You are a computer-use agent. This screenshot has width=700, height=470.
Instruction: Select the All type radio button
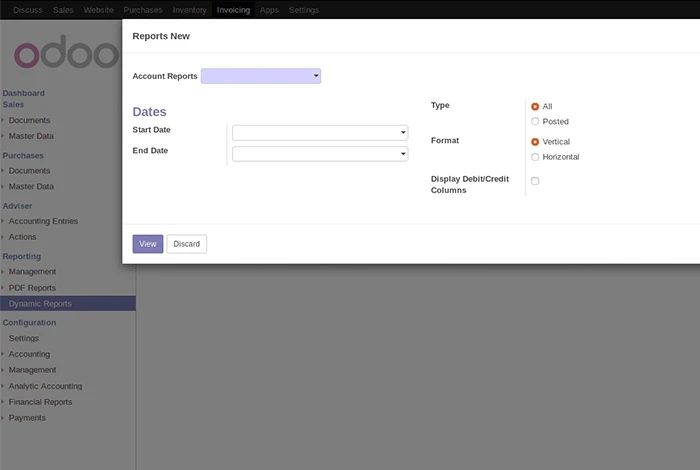click(x=535, y=107)
